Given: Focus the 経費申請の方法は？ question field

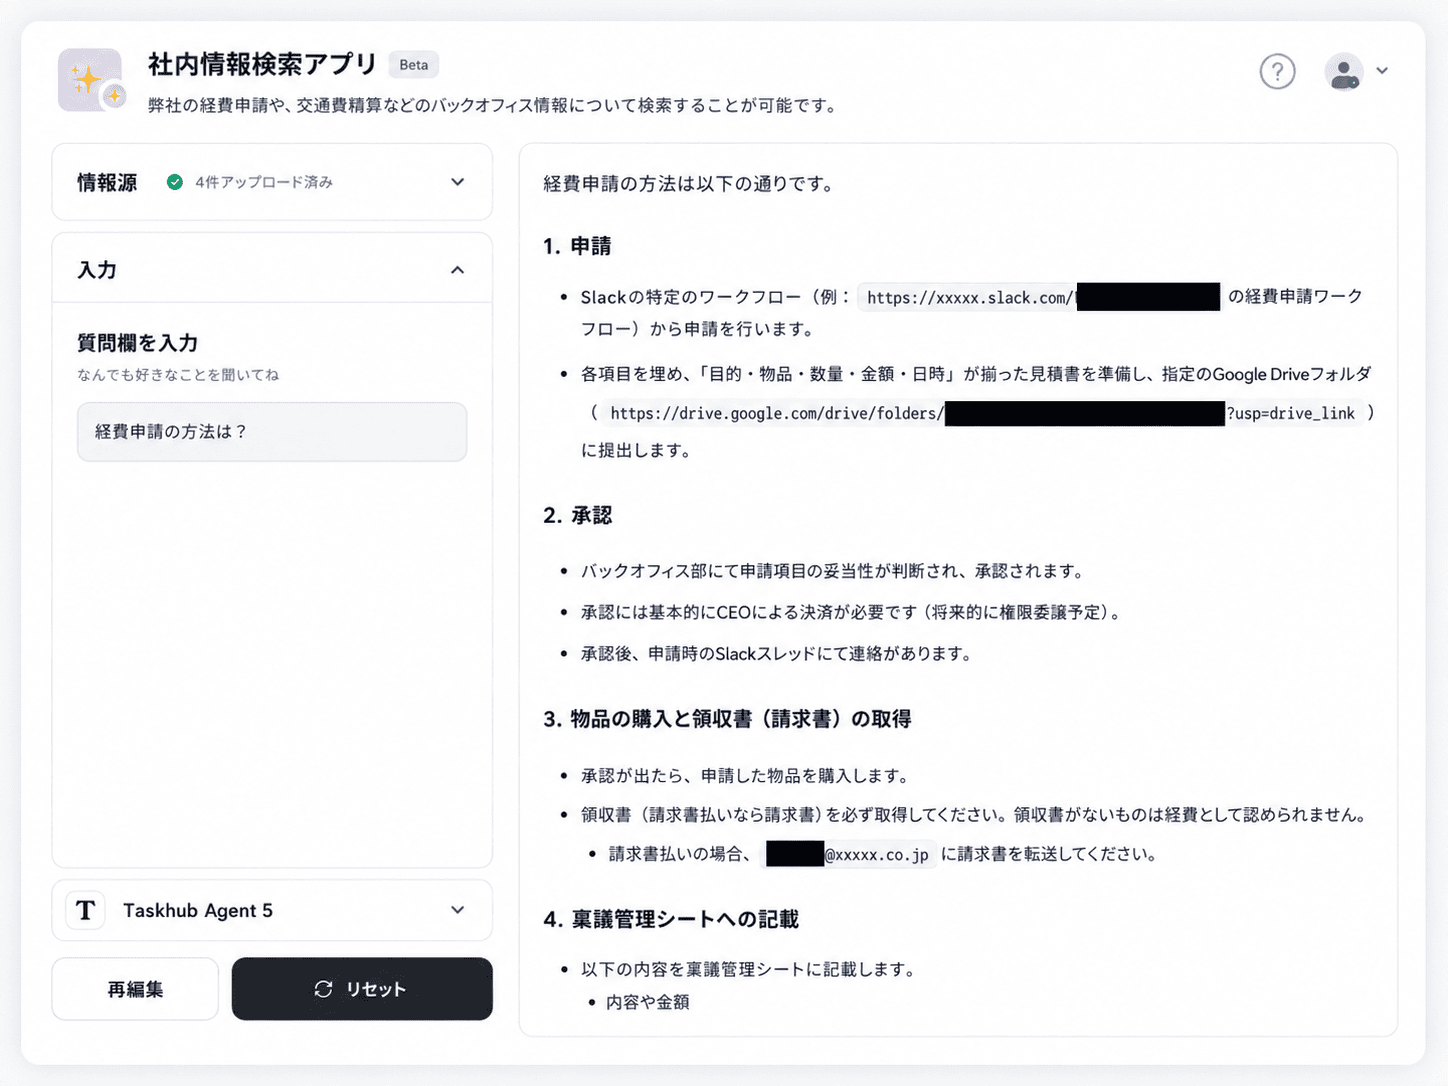Looking at the screenshot, I should [x=272, y=432].
